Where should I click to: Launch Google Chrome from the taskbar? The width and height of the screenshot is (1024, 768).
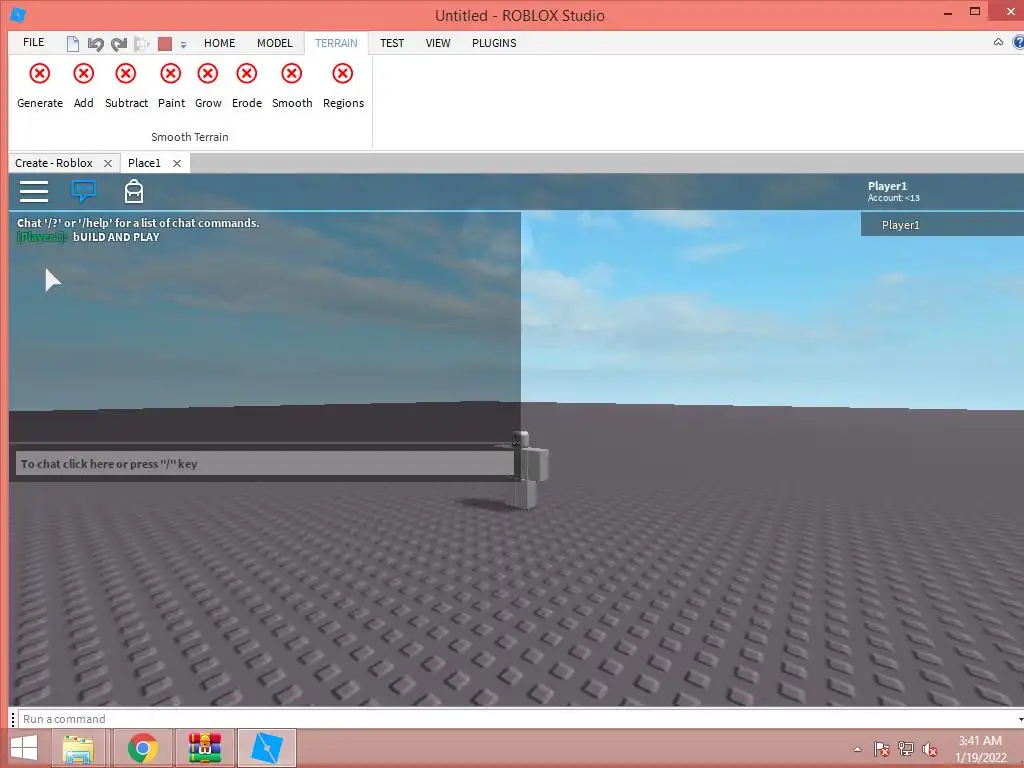click(142, 748)
